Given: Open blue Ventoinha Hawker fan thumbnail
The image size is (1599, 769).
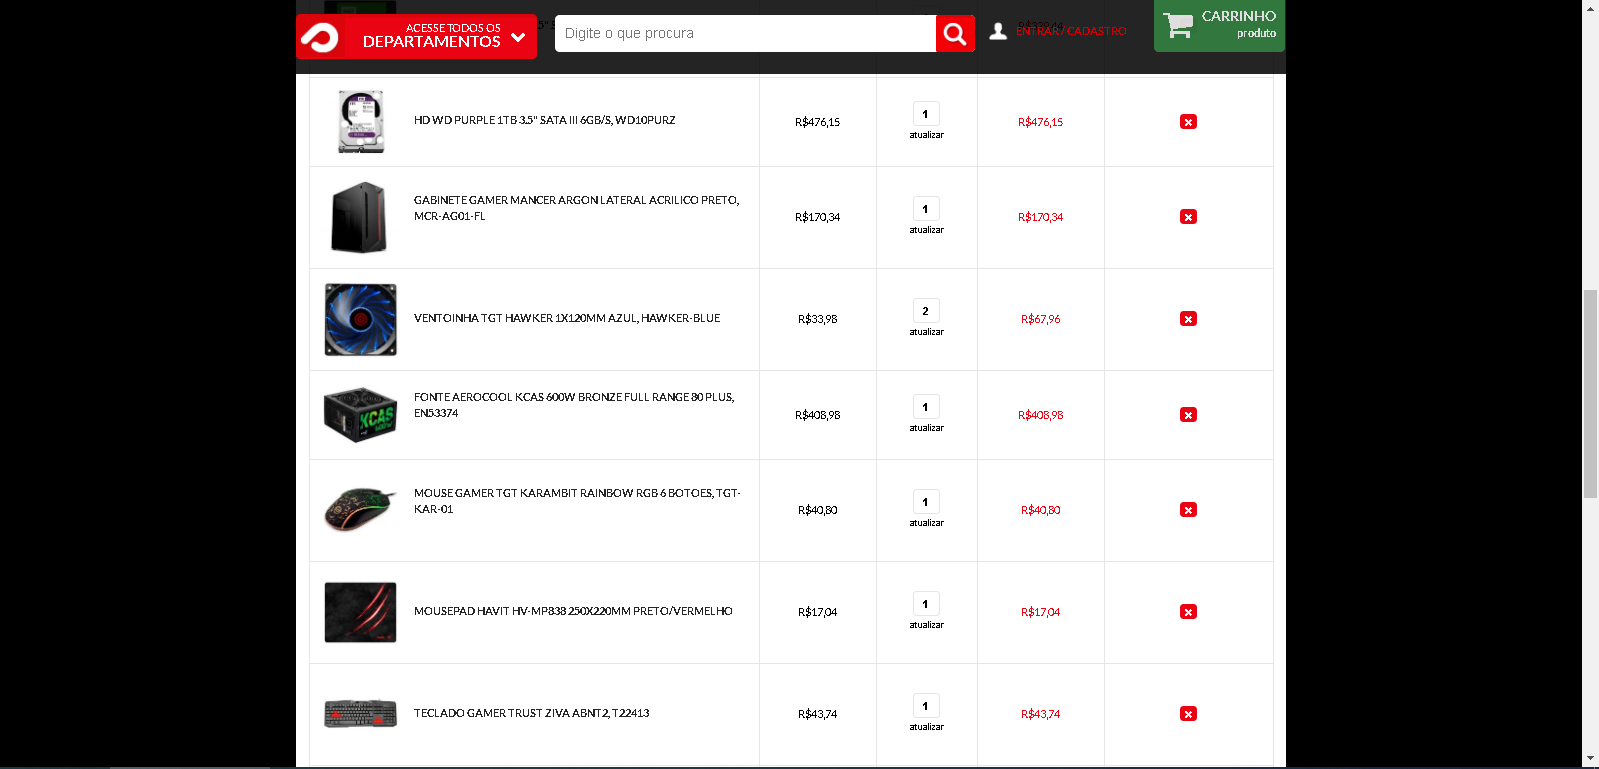Looking at the screenshot, I should pyautogui.click(x=361, y=320).
